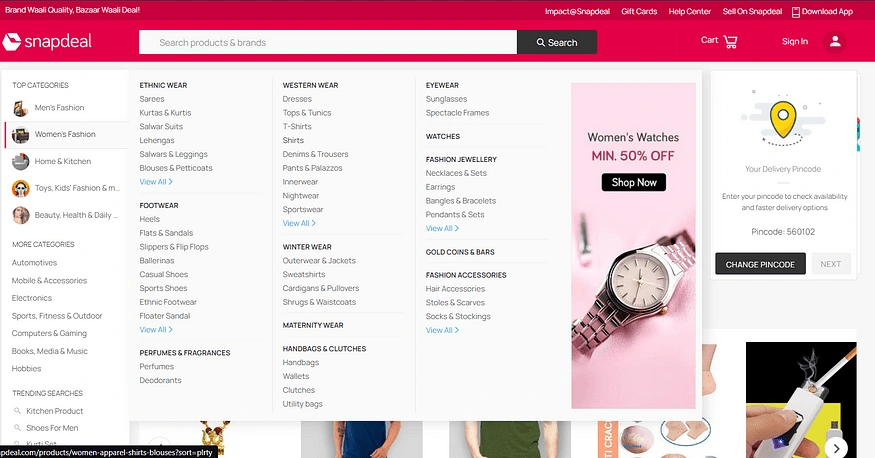
Task: Click the CHANGE PINCODE button
Action: click(760, 264)
